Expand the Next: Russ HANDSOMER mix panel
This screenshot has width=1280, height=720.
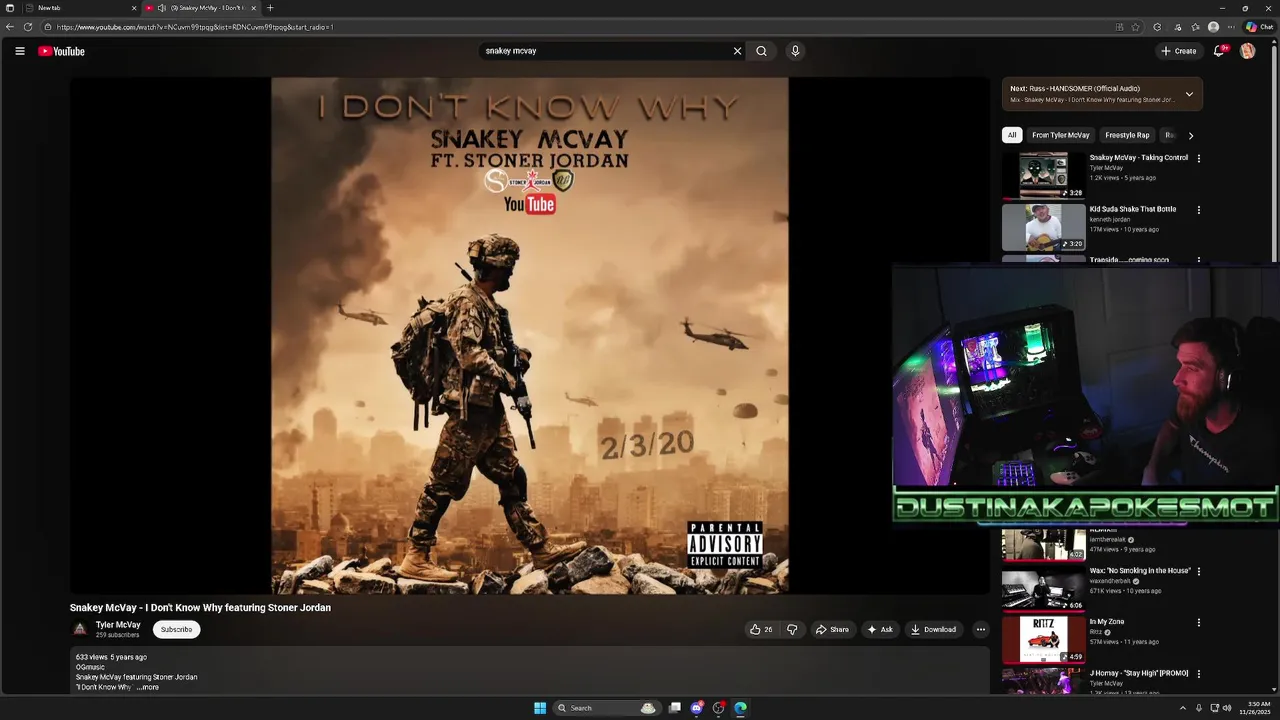point(1189,94)
